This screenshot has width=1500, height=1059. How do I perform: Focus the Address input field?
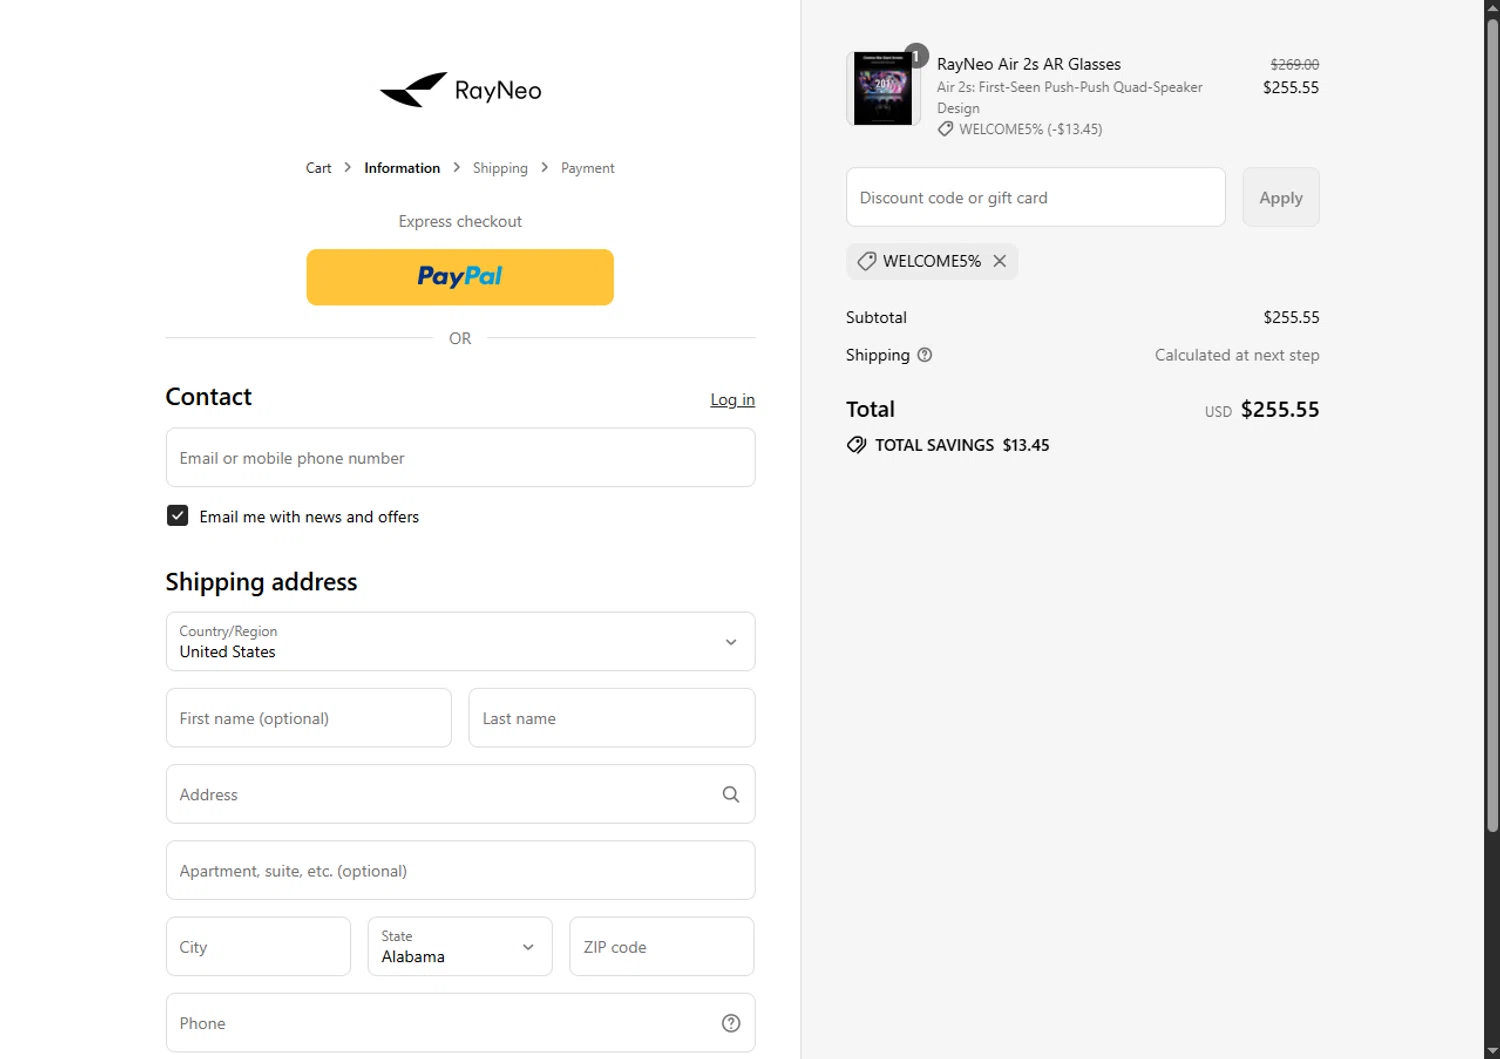coord(460,794)
